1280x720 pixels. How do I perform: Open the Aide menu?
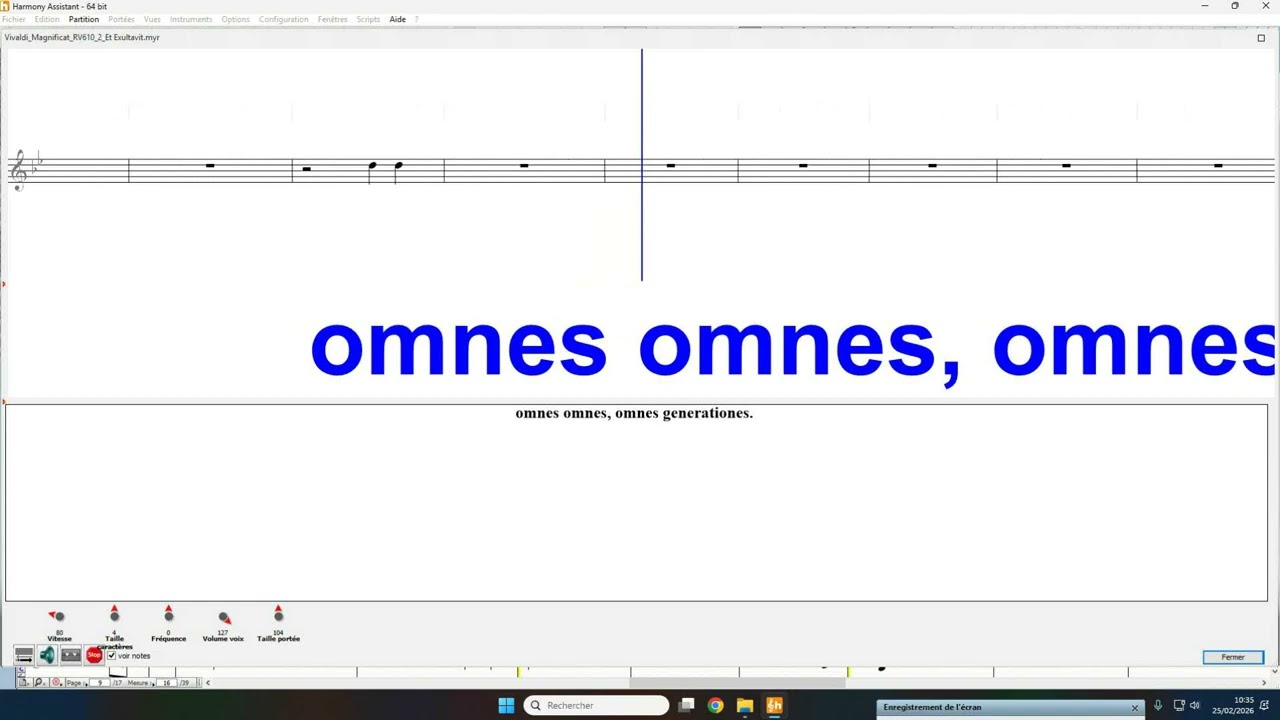pyautogui.click(x=397, y=19)
